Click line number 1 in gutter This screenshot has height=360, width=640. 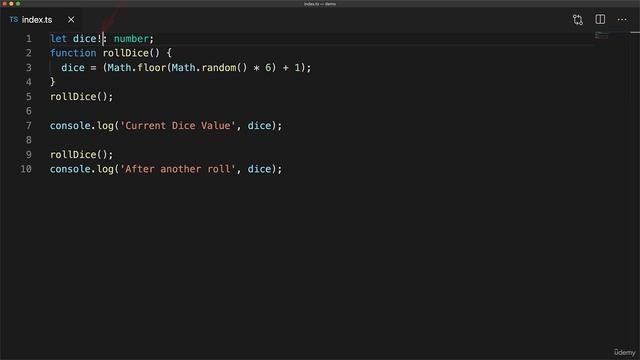(29, 39)
